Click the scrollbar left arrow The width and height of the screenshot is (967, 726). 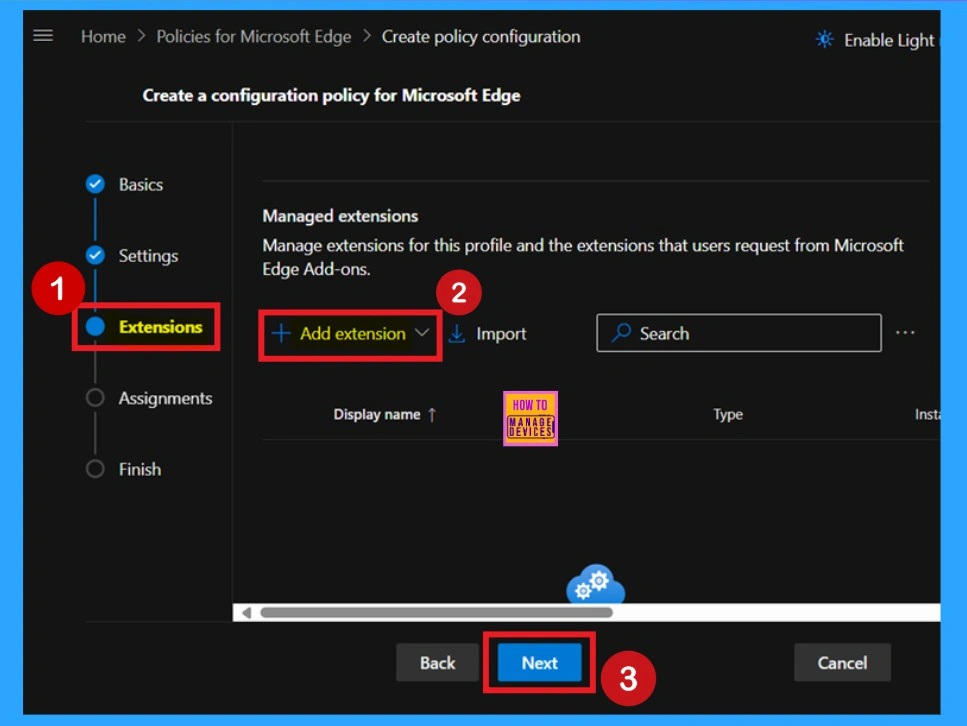pos(247,613)
